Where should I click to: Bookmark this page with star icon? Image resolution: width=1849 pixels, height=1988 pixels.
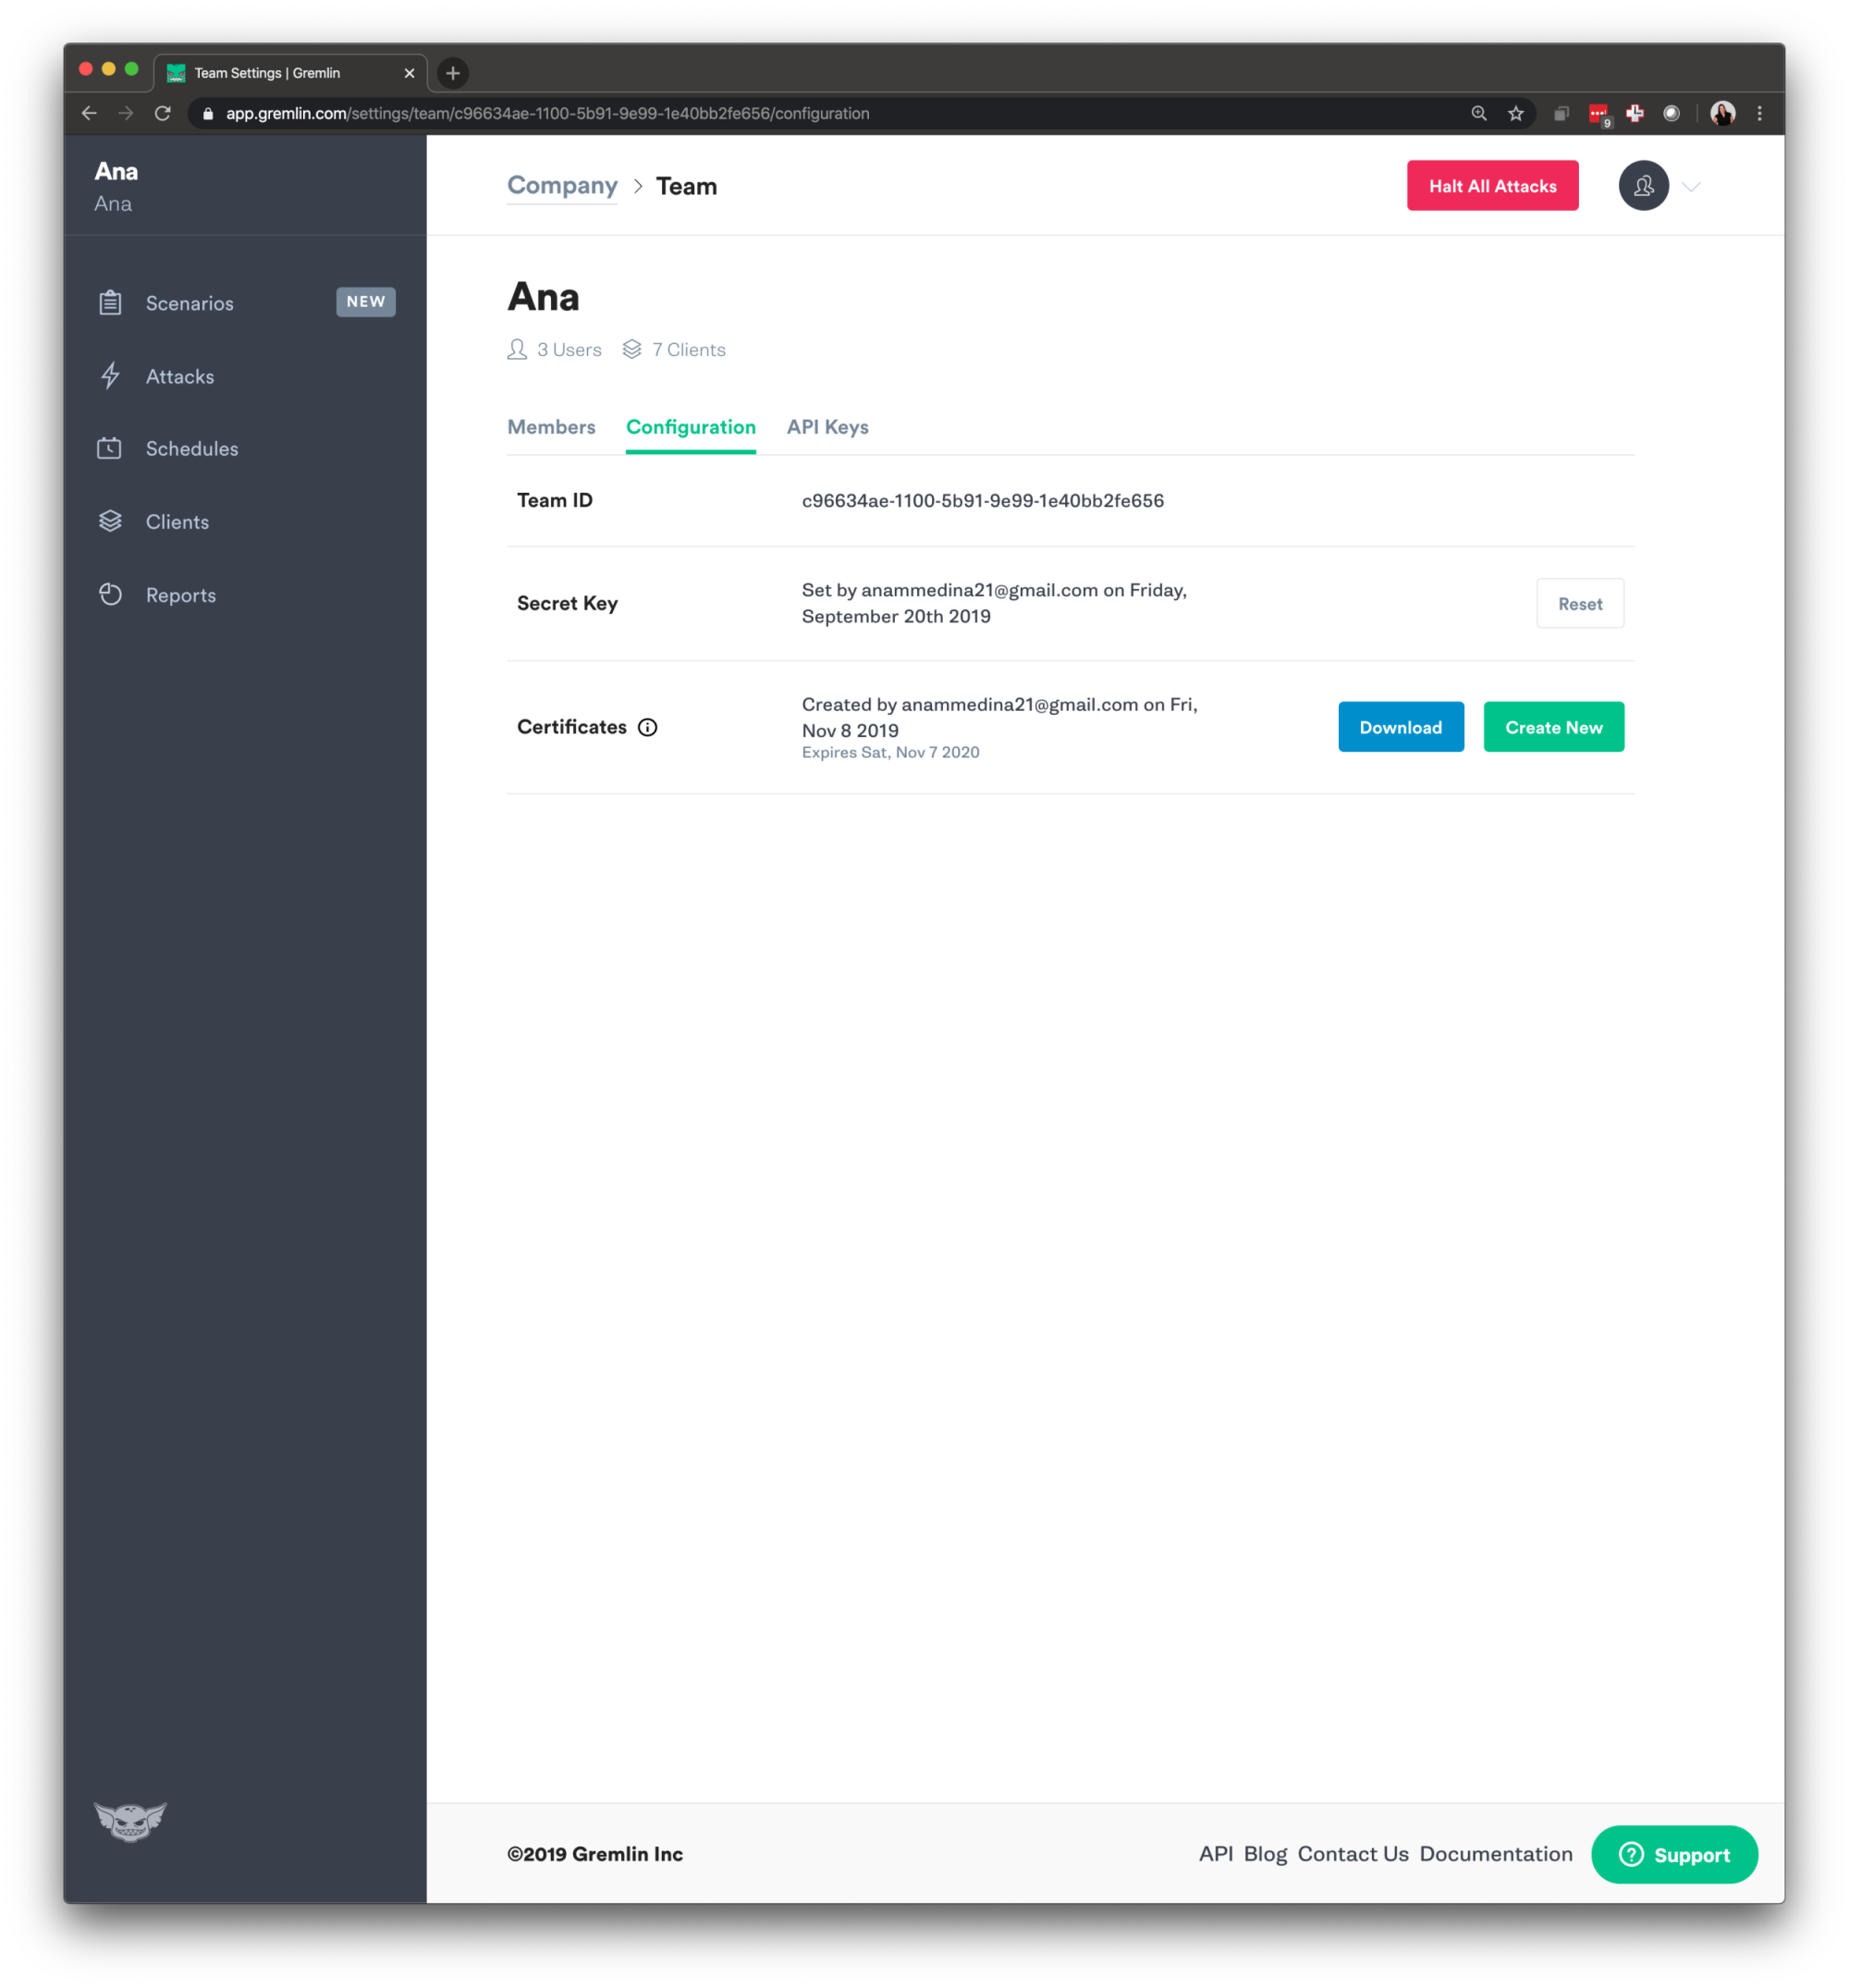[x=1516, y=113]
